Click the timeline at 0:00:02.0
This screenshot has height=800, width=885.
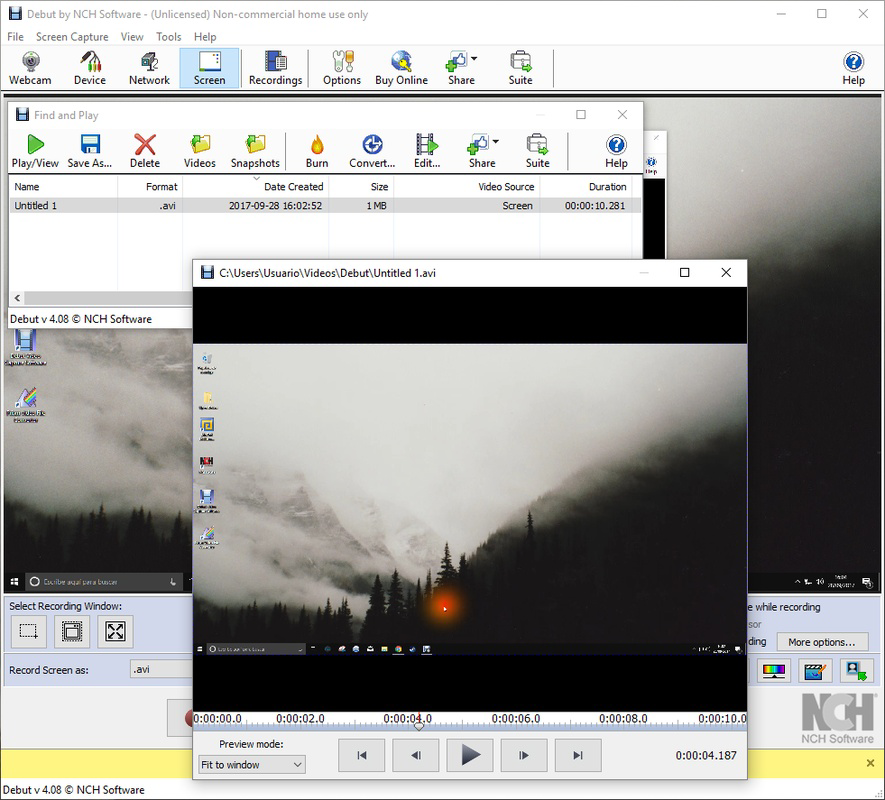pos(300,719)
